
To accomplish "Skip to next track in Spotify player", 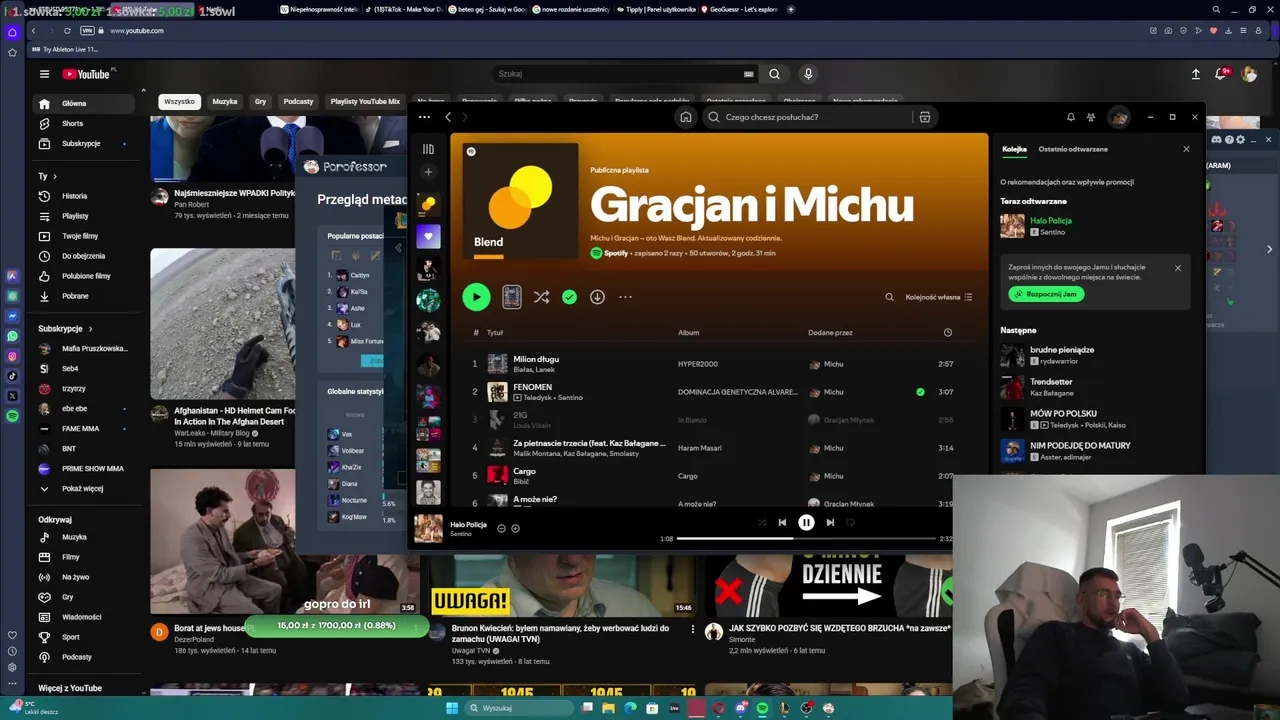I will click(830, 522).
